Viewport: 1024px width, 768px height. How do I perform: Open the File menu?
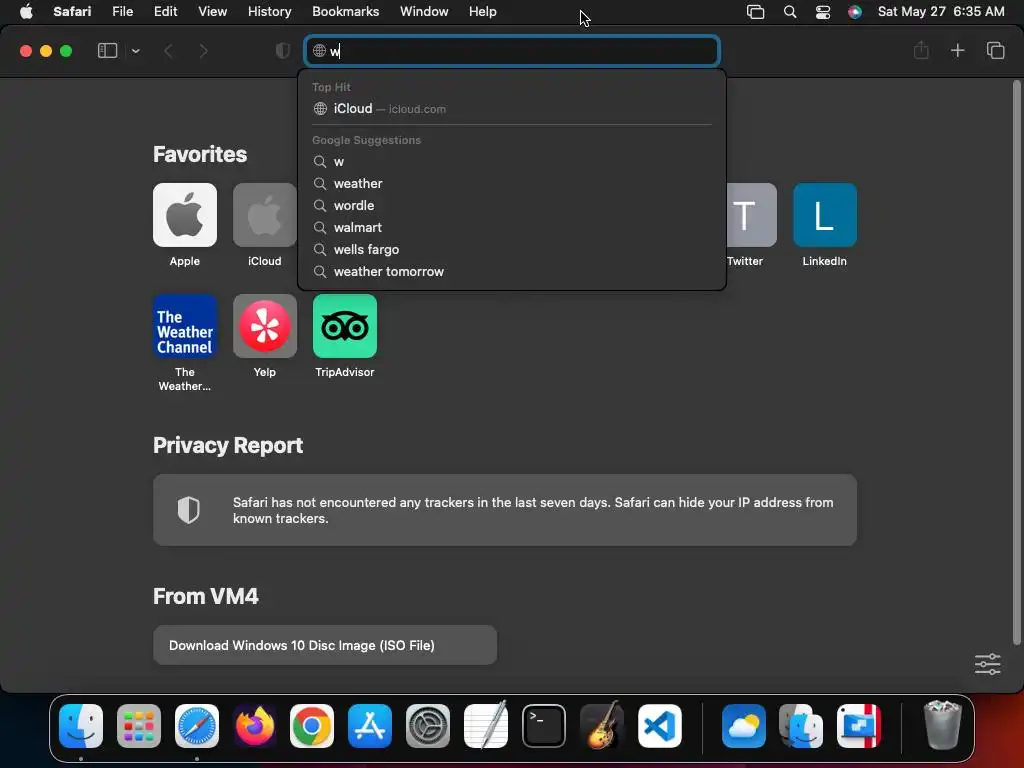point(122,12)
